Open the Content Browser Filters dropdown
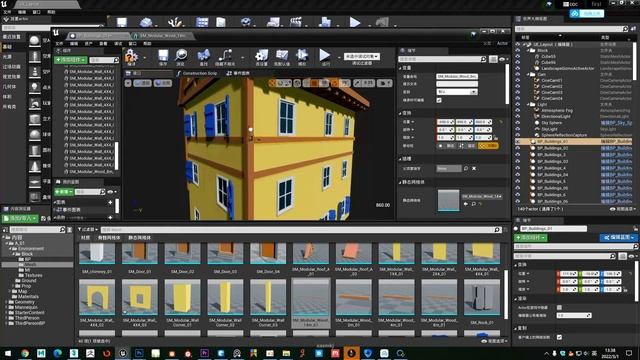The height and width of the screenshot is (360, 640). (x=87, y=230)
